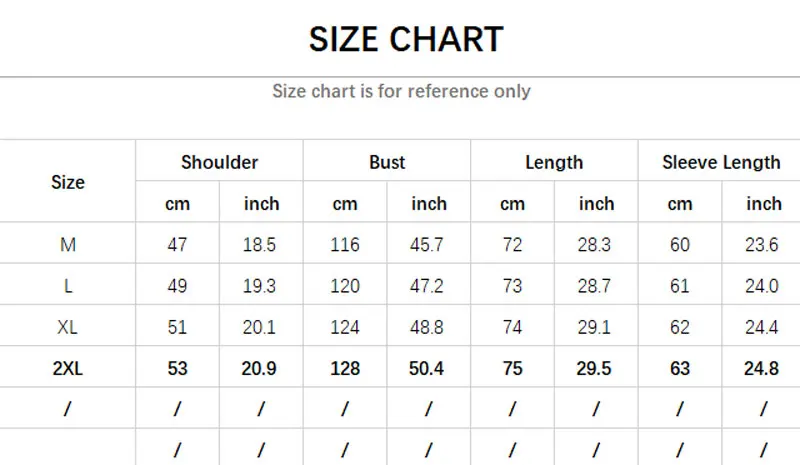Image resolution: width=800 pixels, height=465 pixels.
Task: Select the 24.8 sleeve length cell
Action: tap(763, 368)
